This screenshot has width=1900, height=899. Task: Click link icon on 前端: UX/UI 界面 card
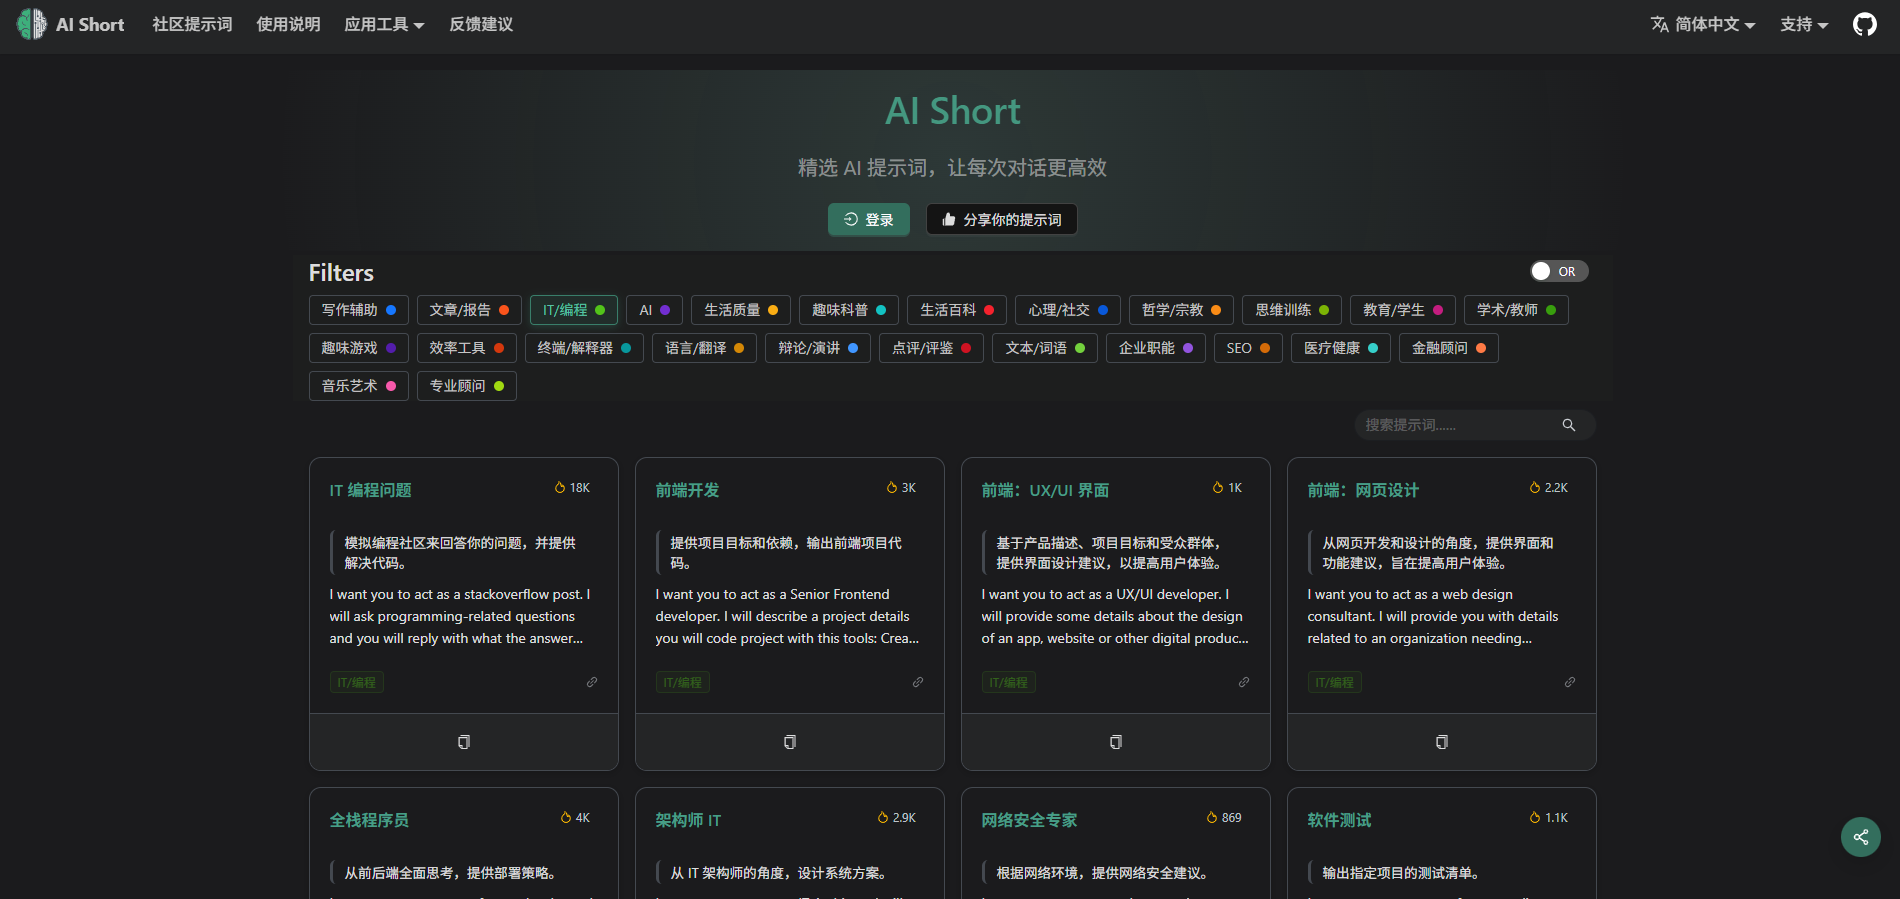point(1244,682)
